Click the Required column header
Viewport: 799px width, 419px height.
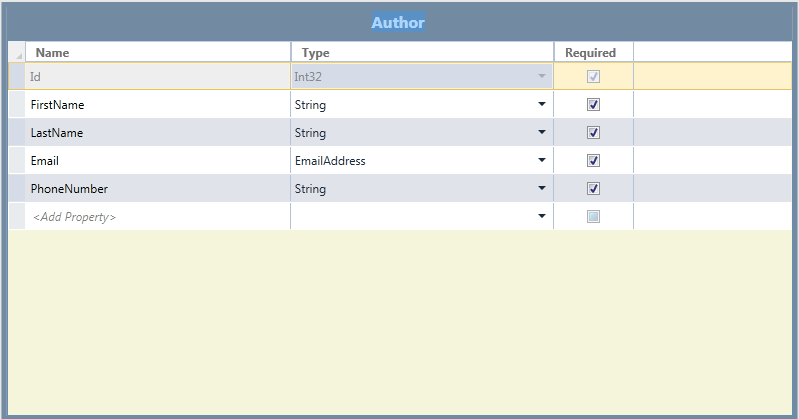tap(592, 53)
